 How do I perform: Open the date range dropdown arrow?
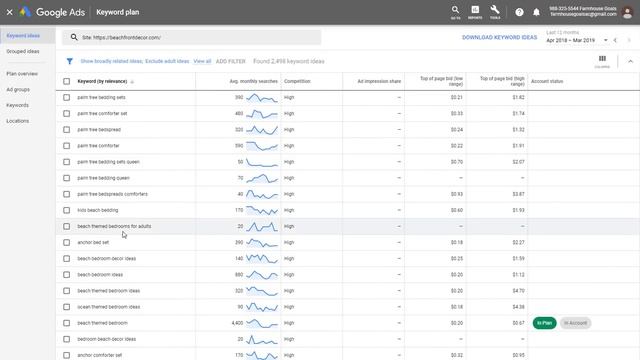[x=606, y=40]
